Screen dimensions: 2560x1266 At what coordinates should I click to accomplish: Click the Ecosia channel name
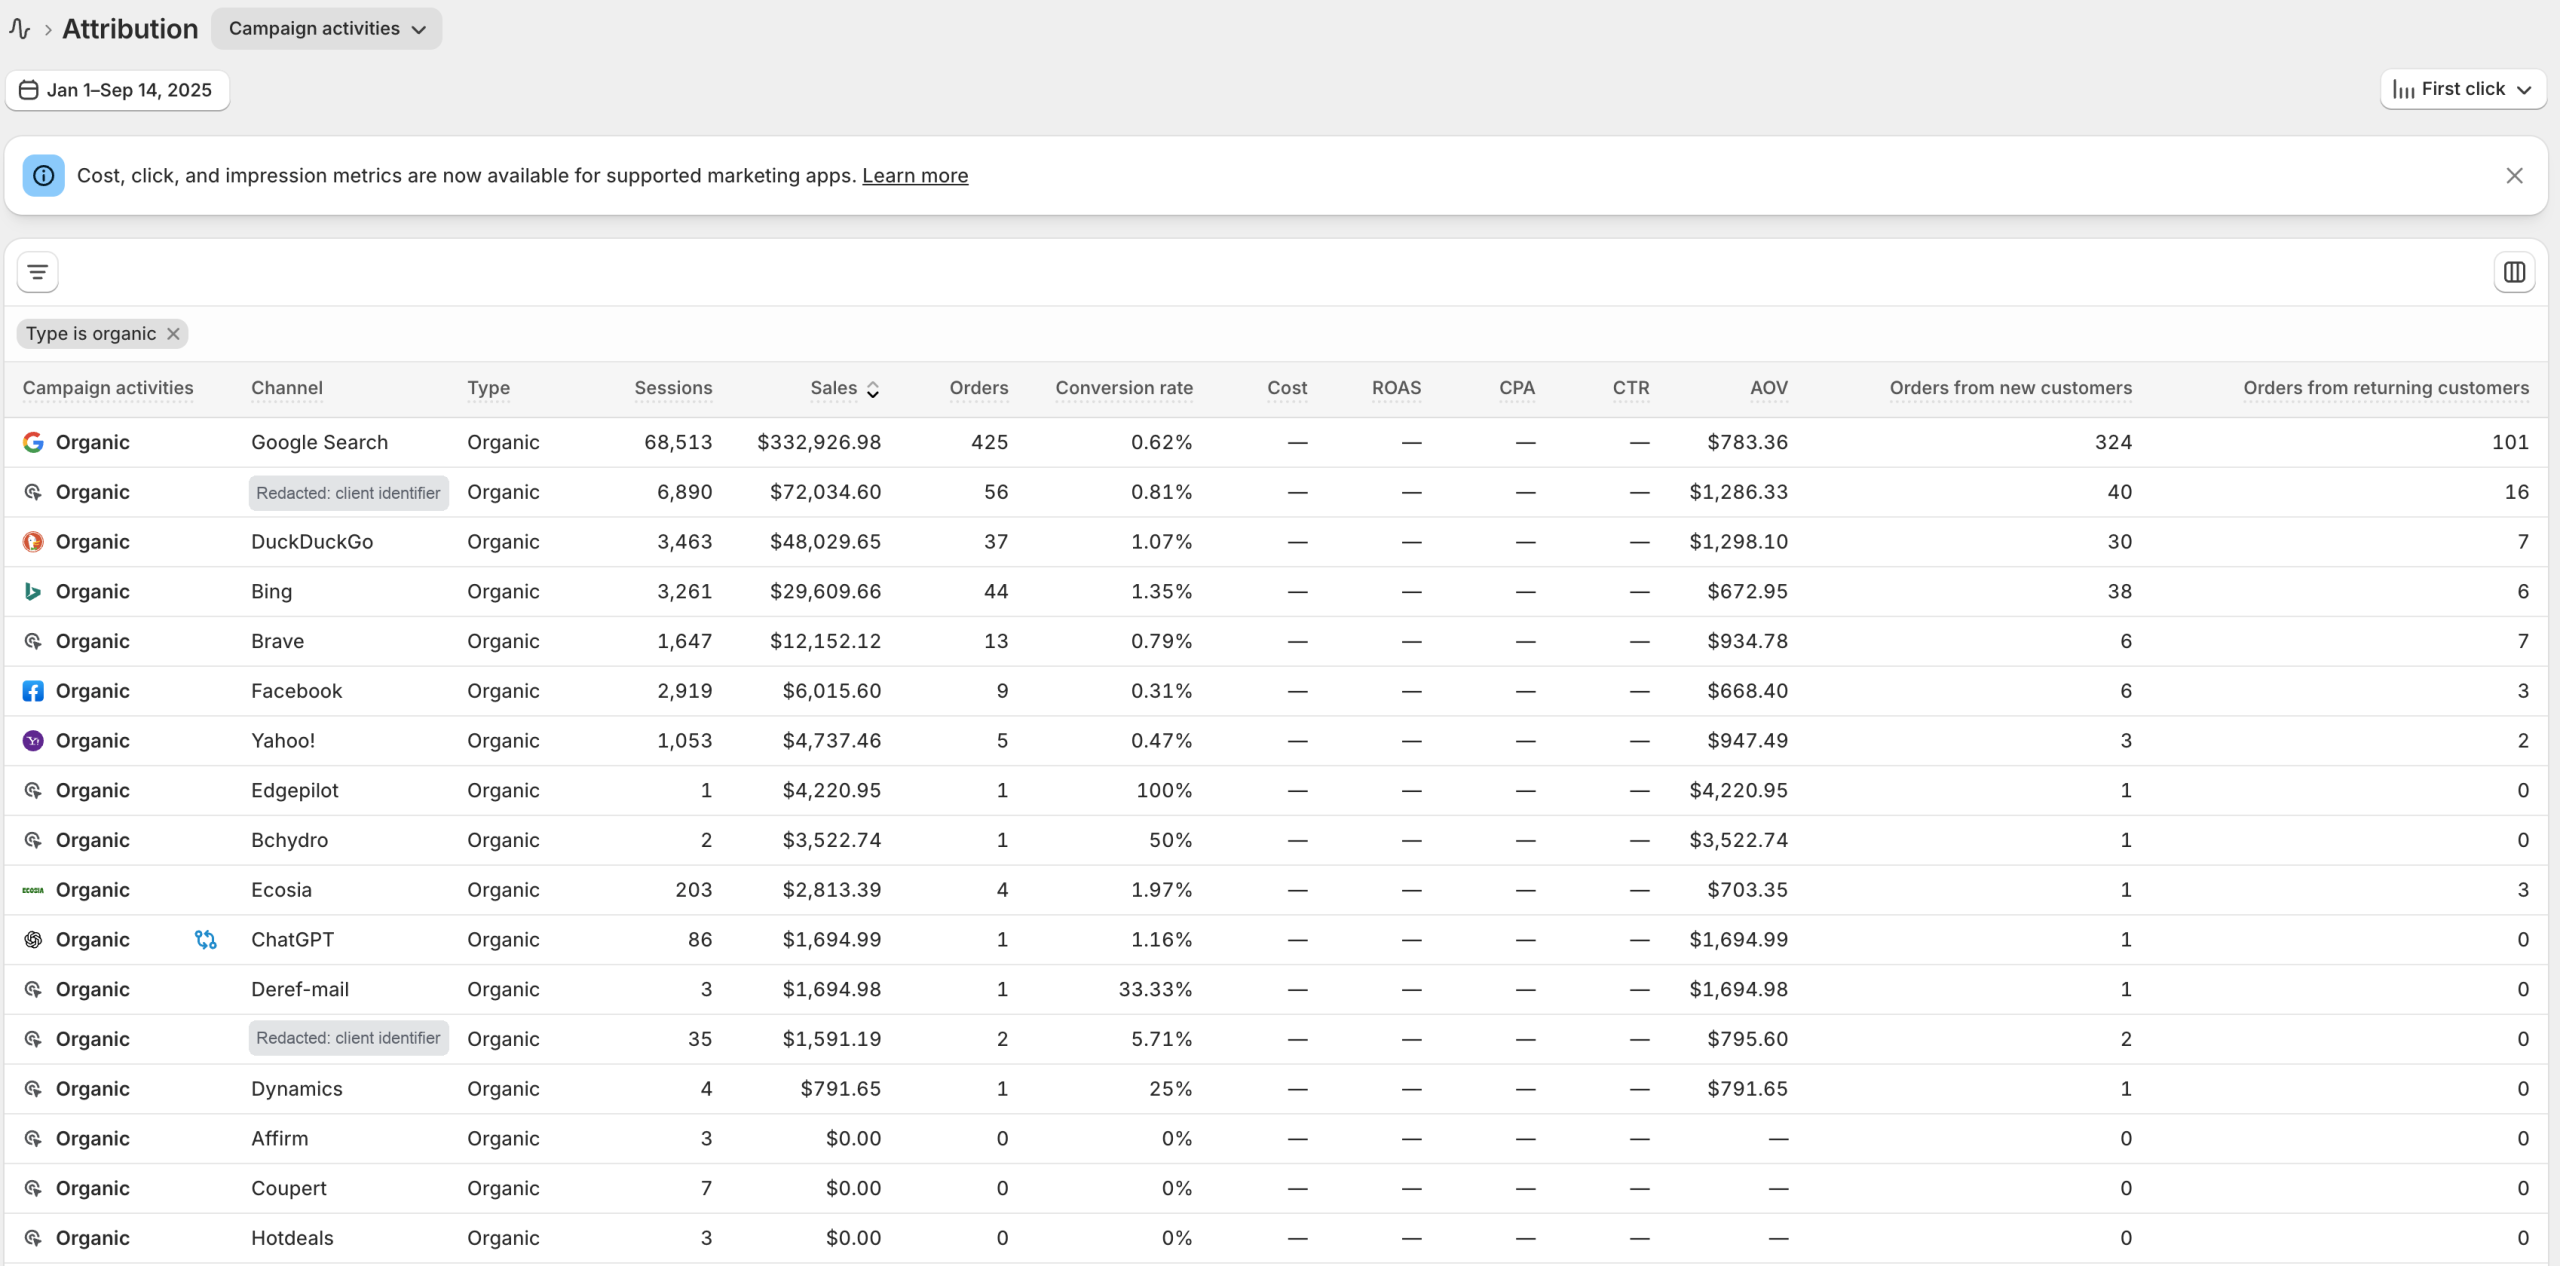tap(281, 890)
